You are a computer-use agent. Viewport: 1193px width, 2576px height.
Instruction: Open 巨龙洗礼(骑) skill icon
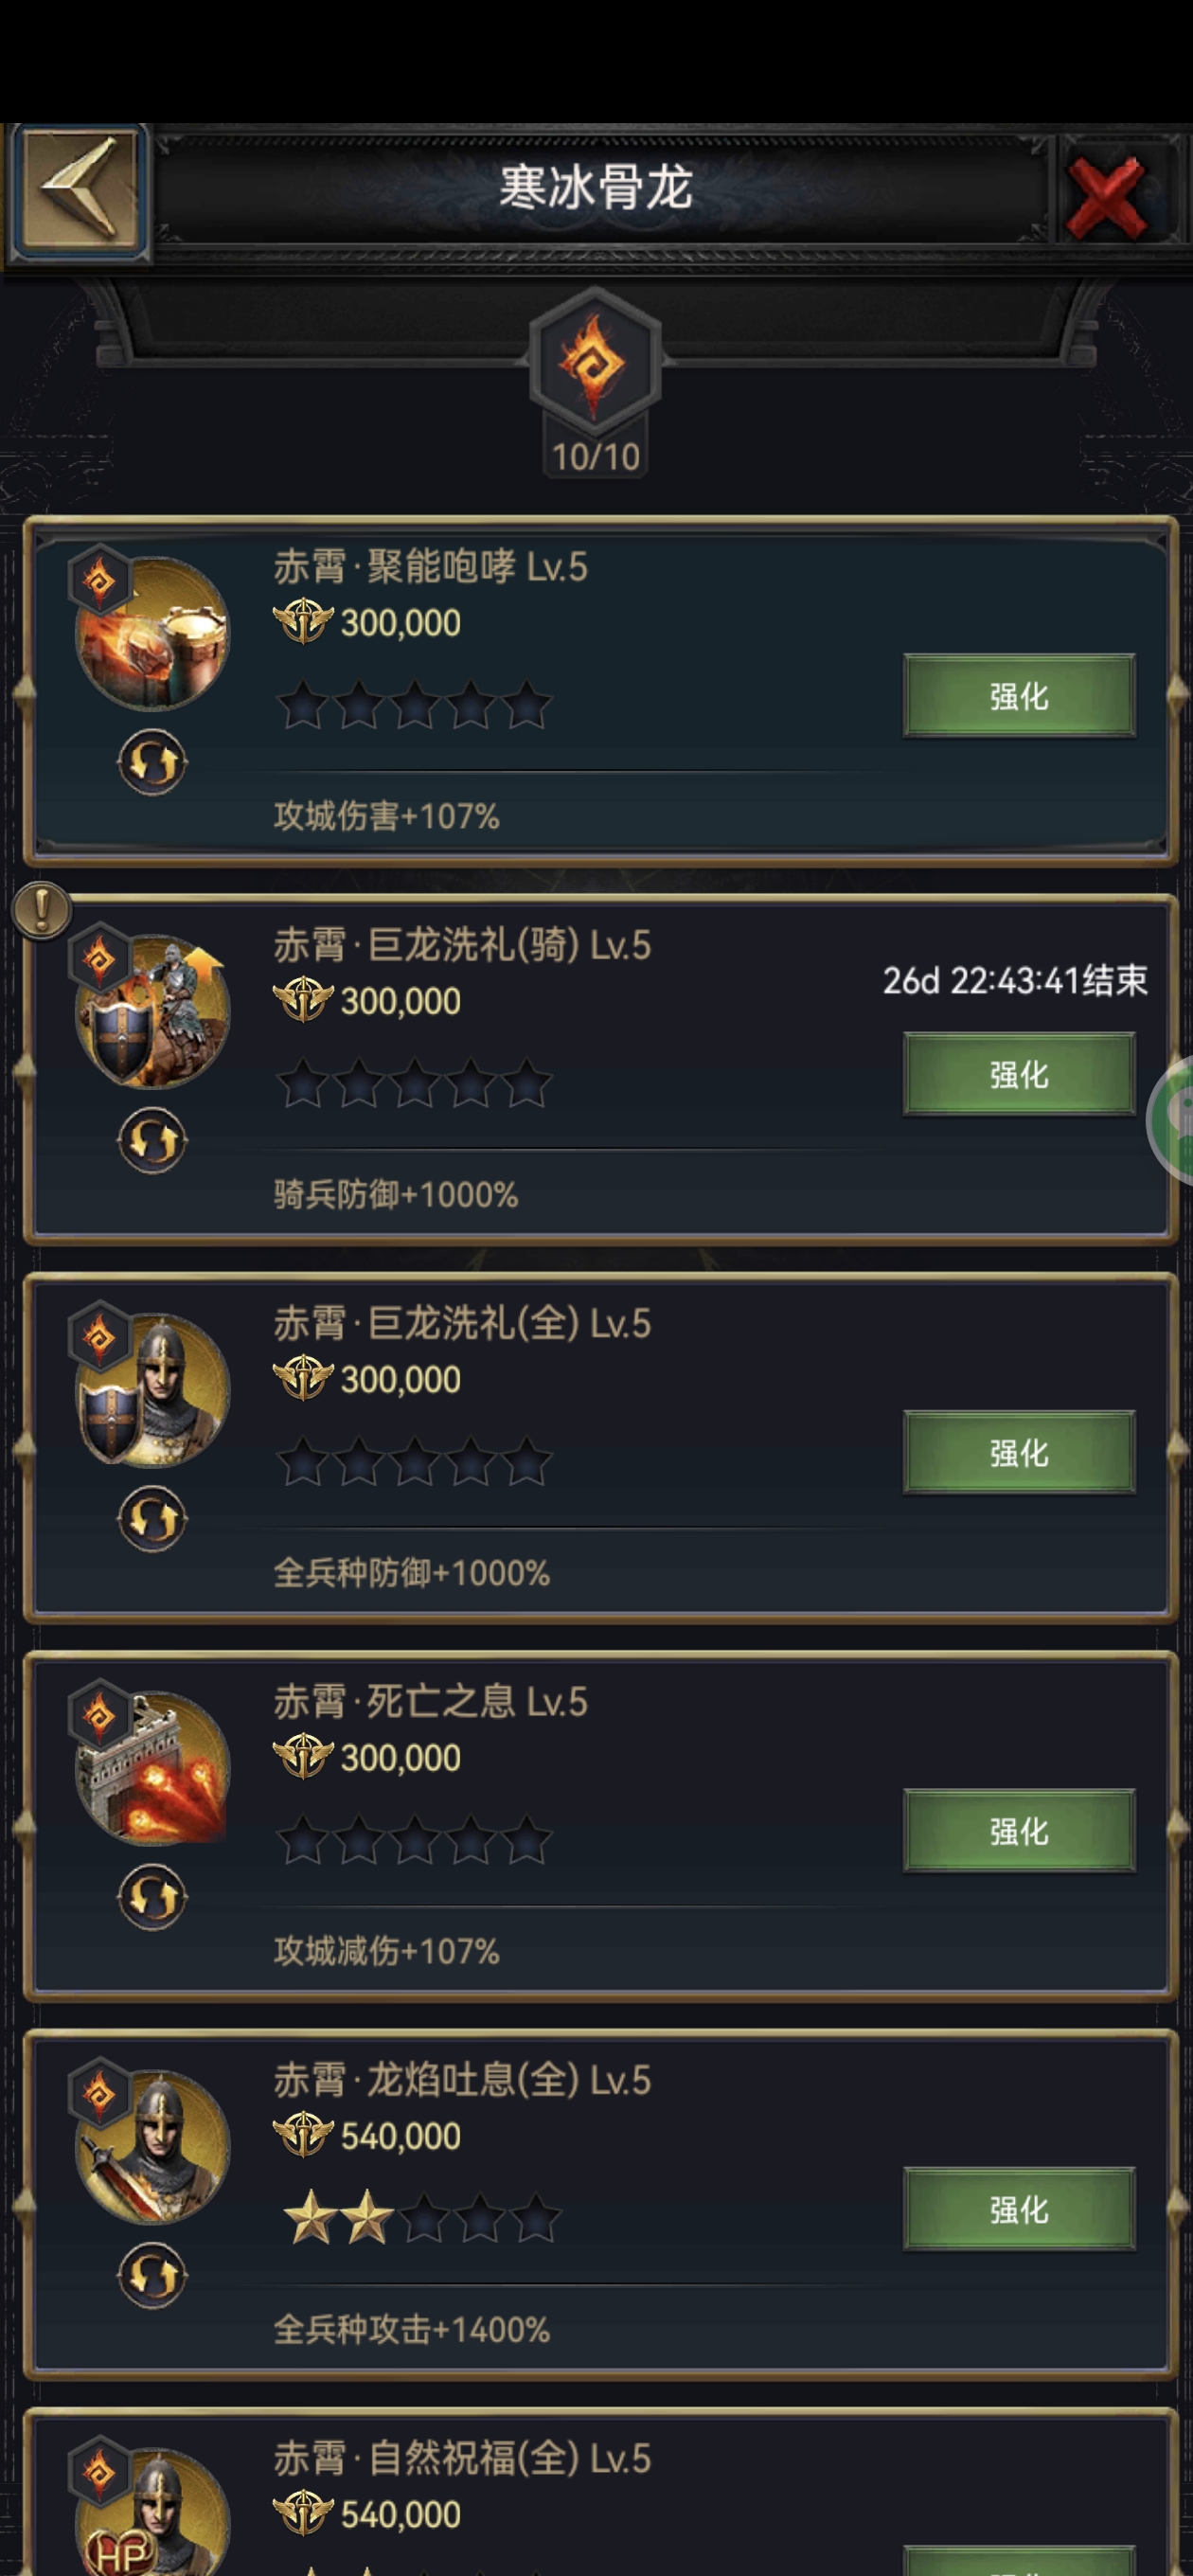[x=152, y=1010]
